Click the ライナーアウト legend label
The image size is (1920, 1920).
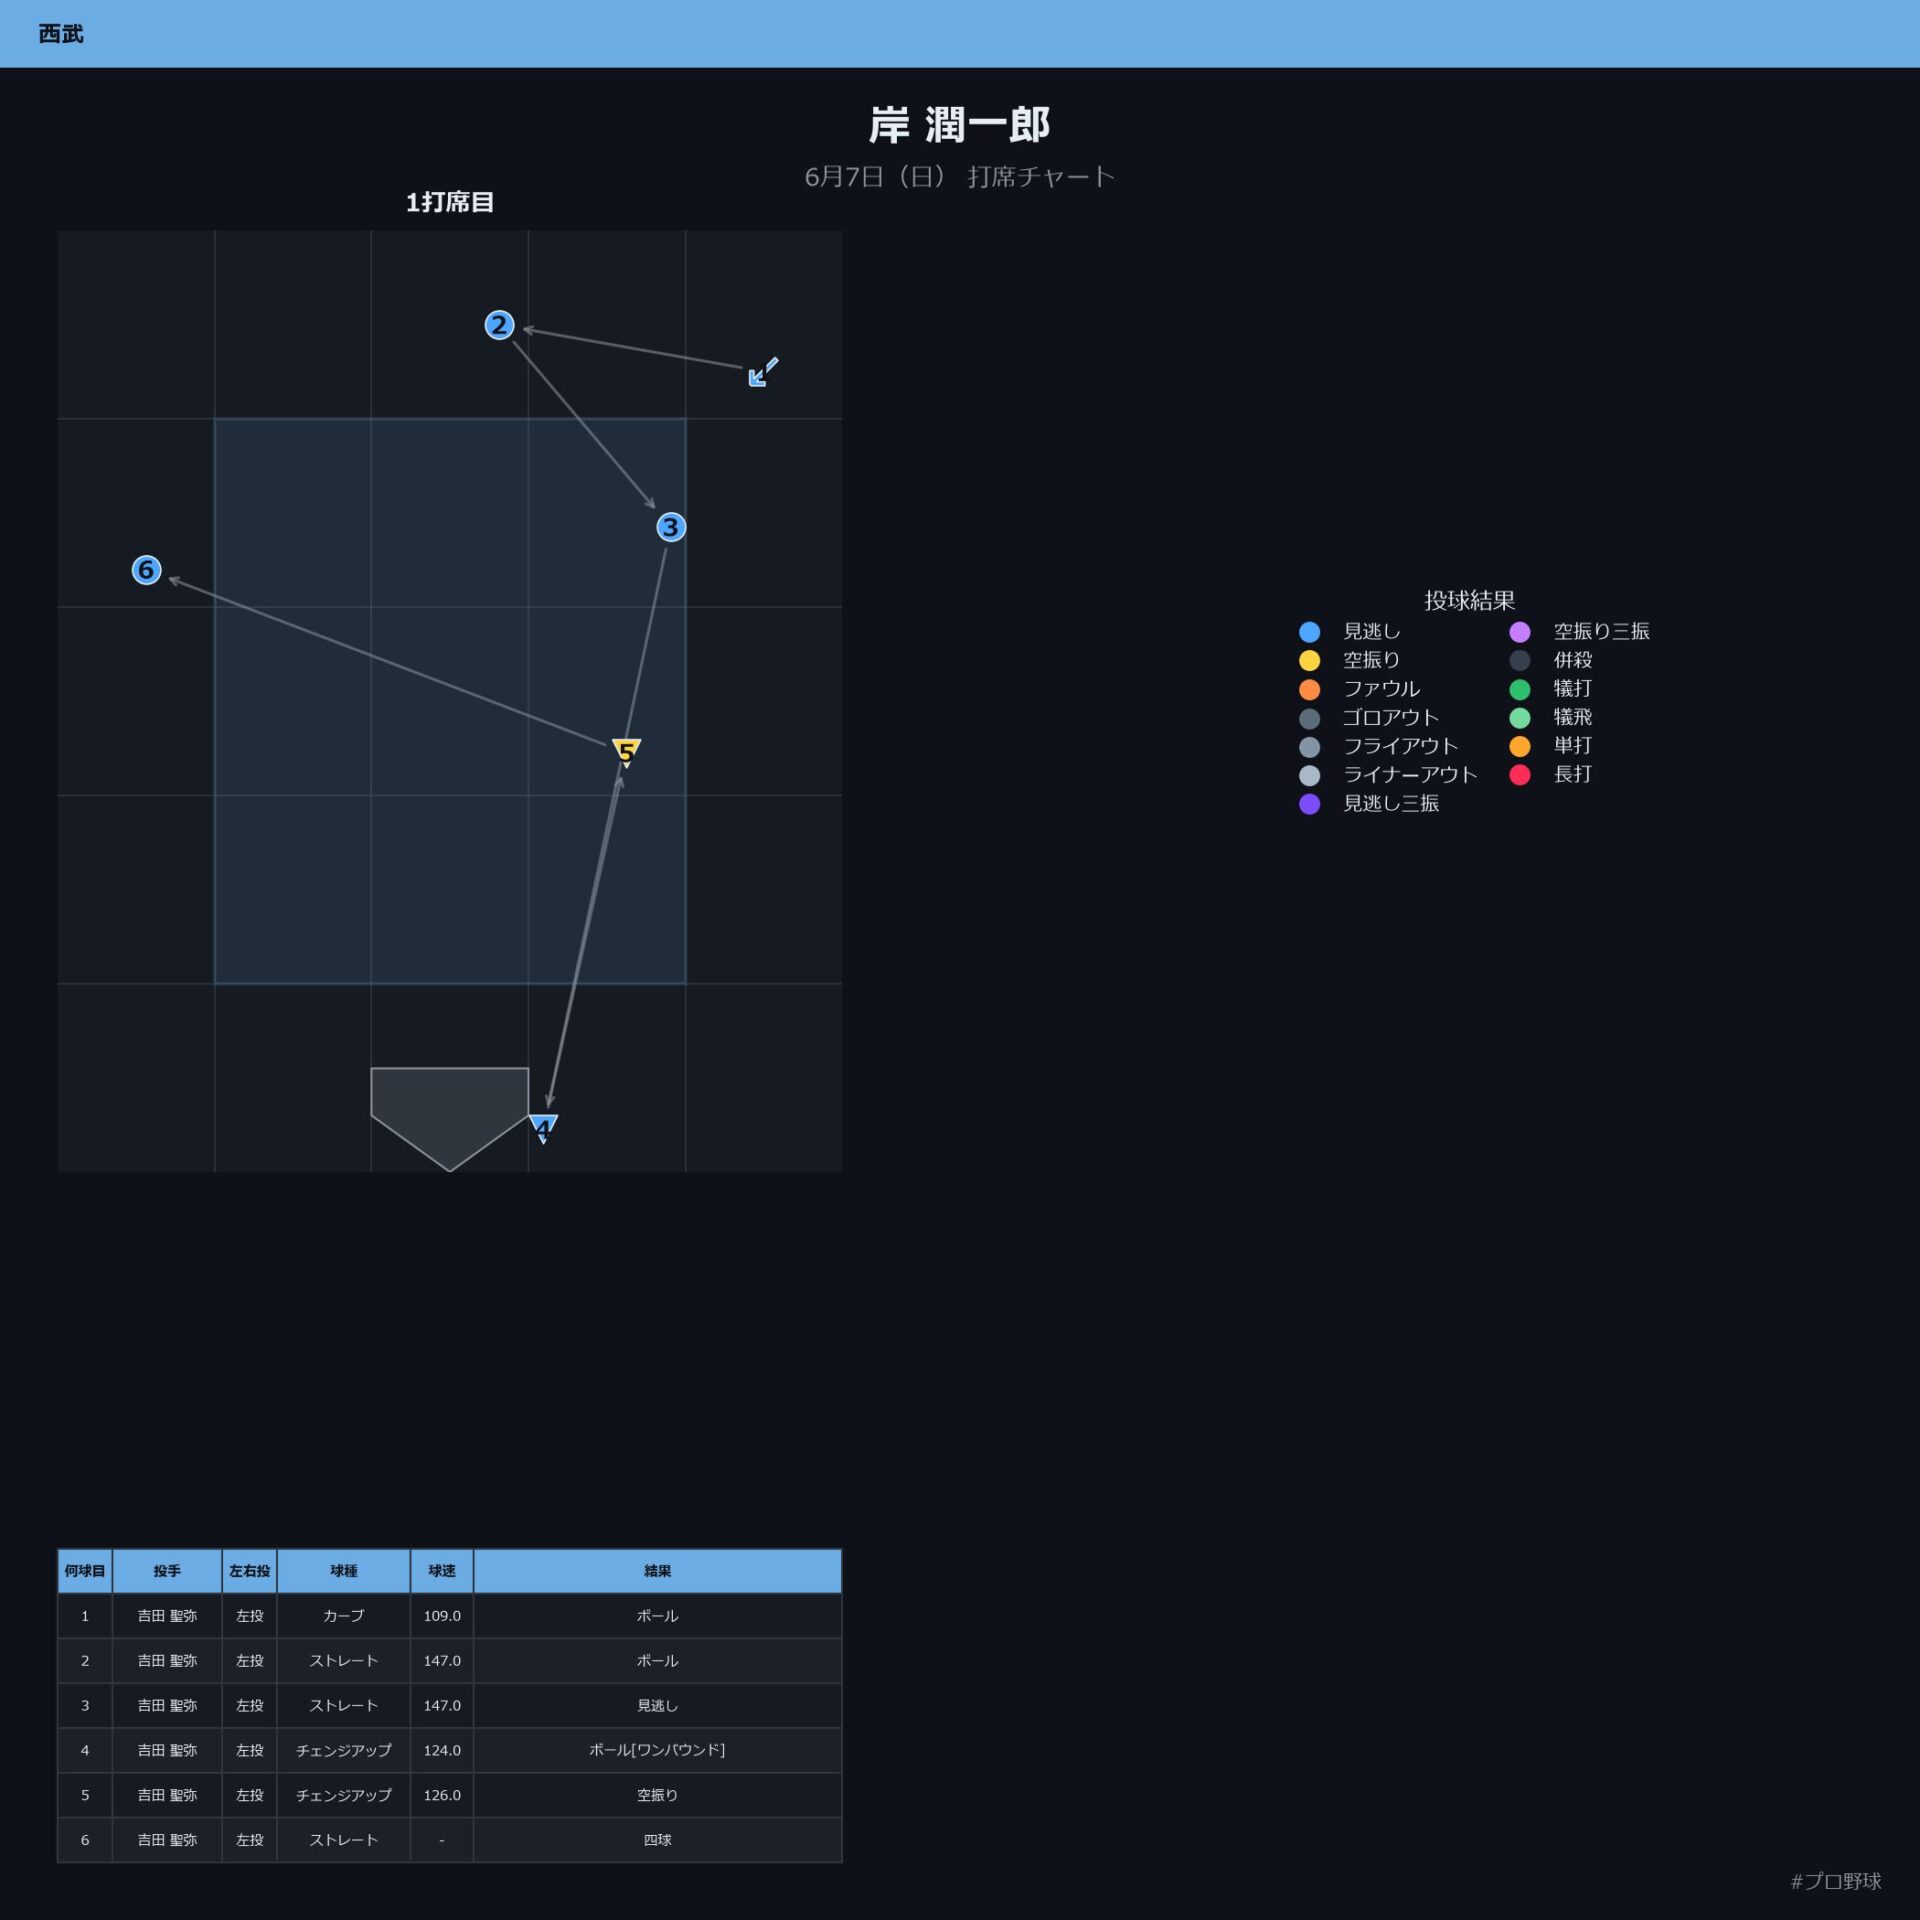[1410, 775]
